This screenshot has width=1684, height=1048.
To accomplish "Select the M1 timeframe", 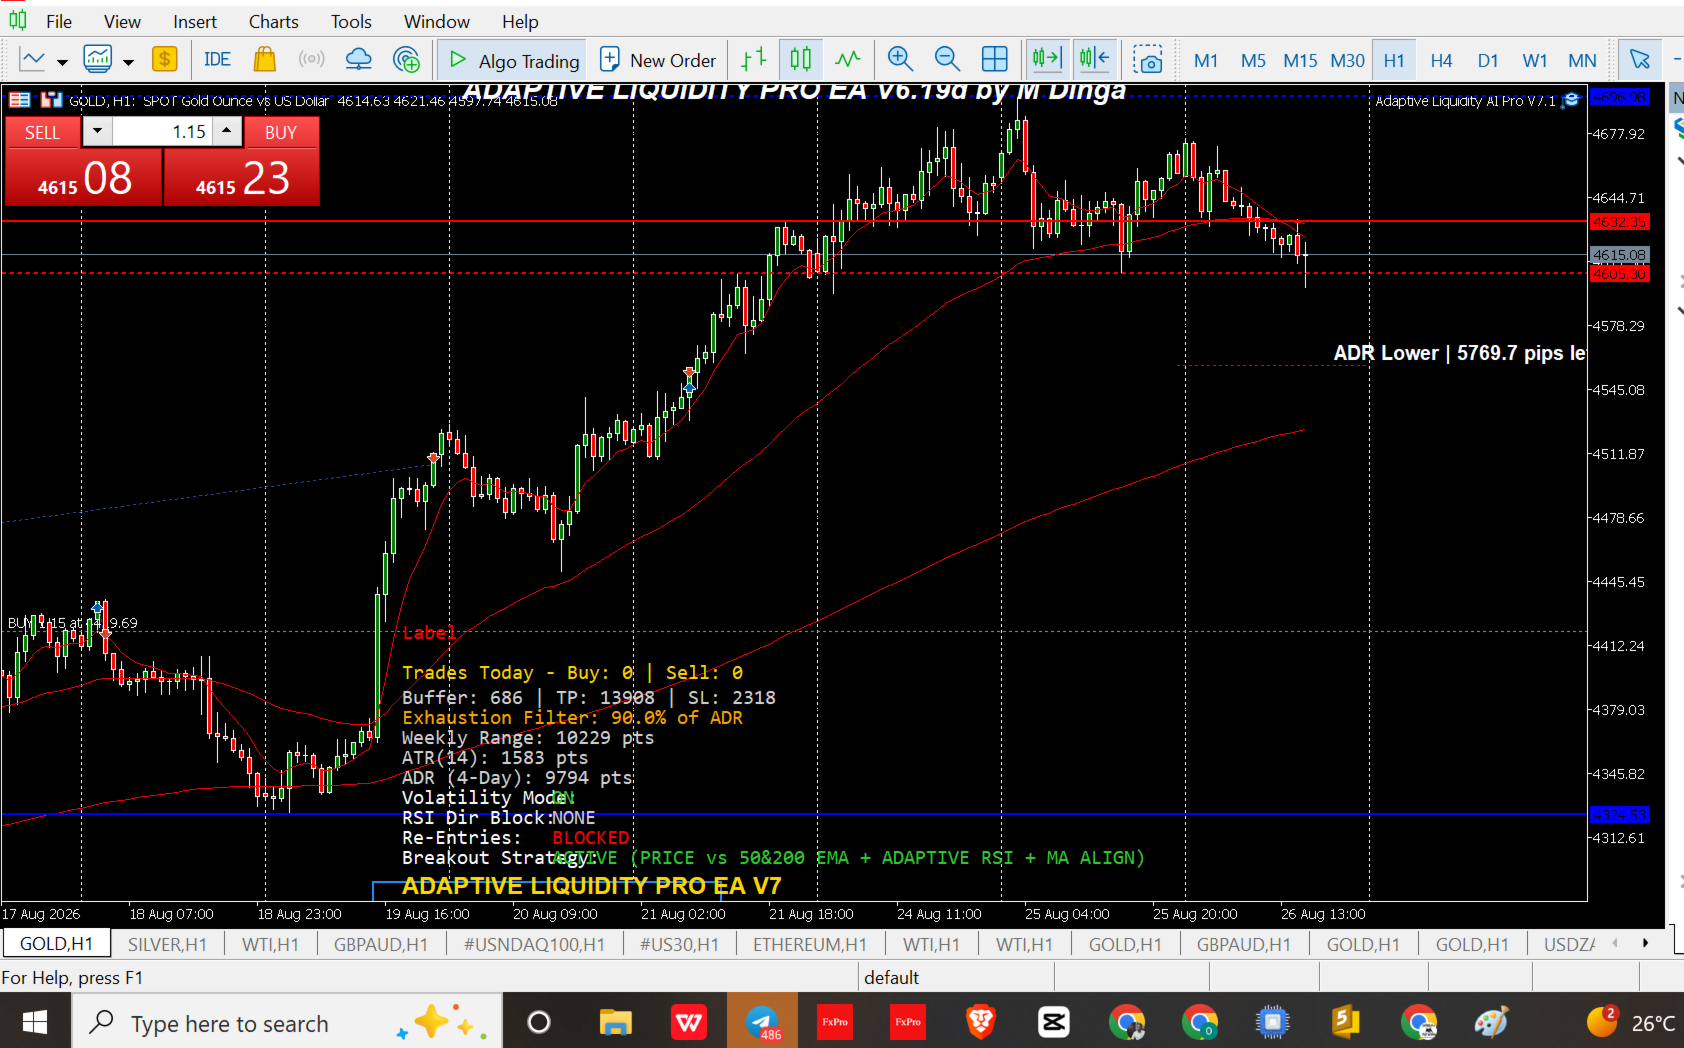I will 1206,61.
